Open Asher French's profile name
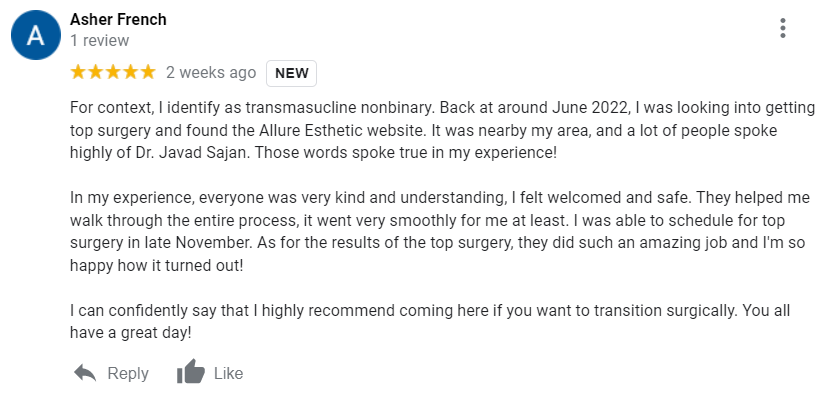Image resolution: width=832 pixels, height=407 pixels. [x=118, y=20]
